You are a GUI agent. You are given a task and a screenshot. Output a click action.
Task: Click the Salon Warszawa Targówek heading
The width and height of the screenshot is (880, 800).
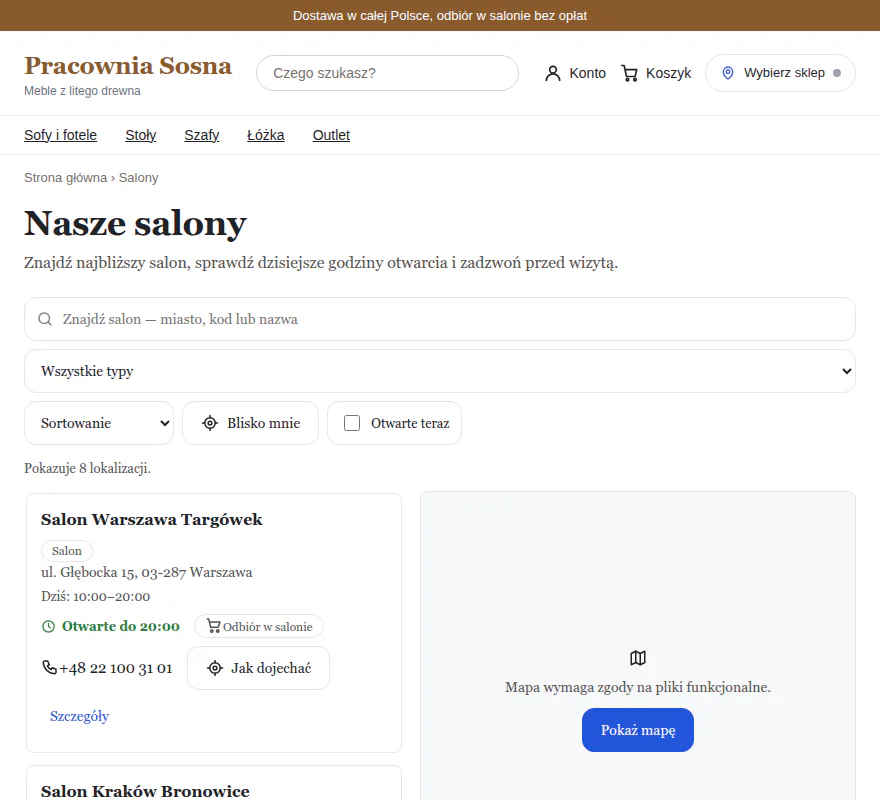coord(152,519)
